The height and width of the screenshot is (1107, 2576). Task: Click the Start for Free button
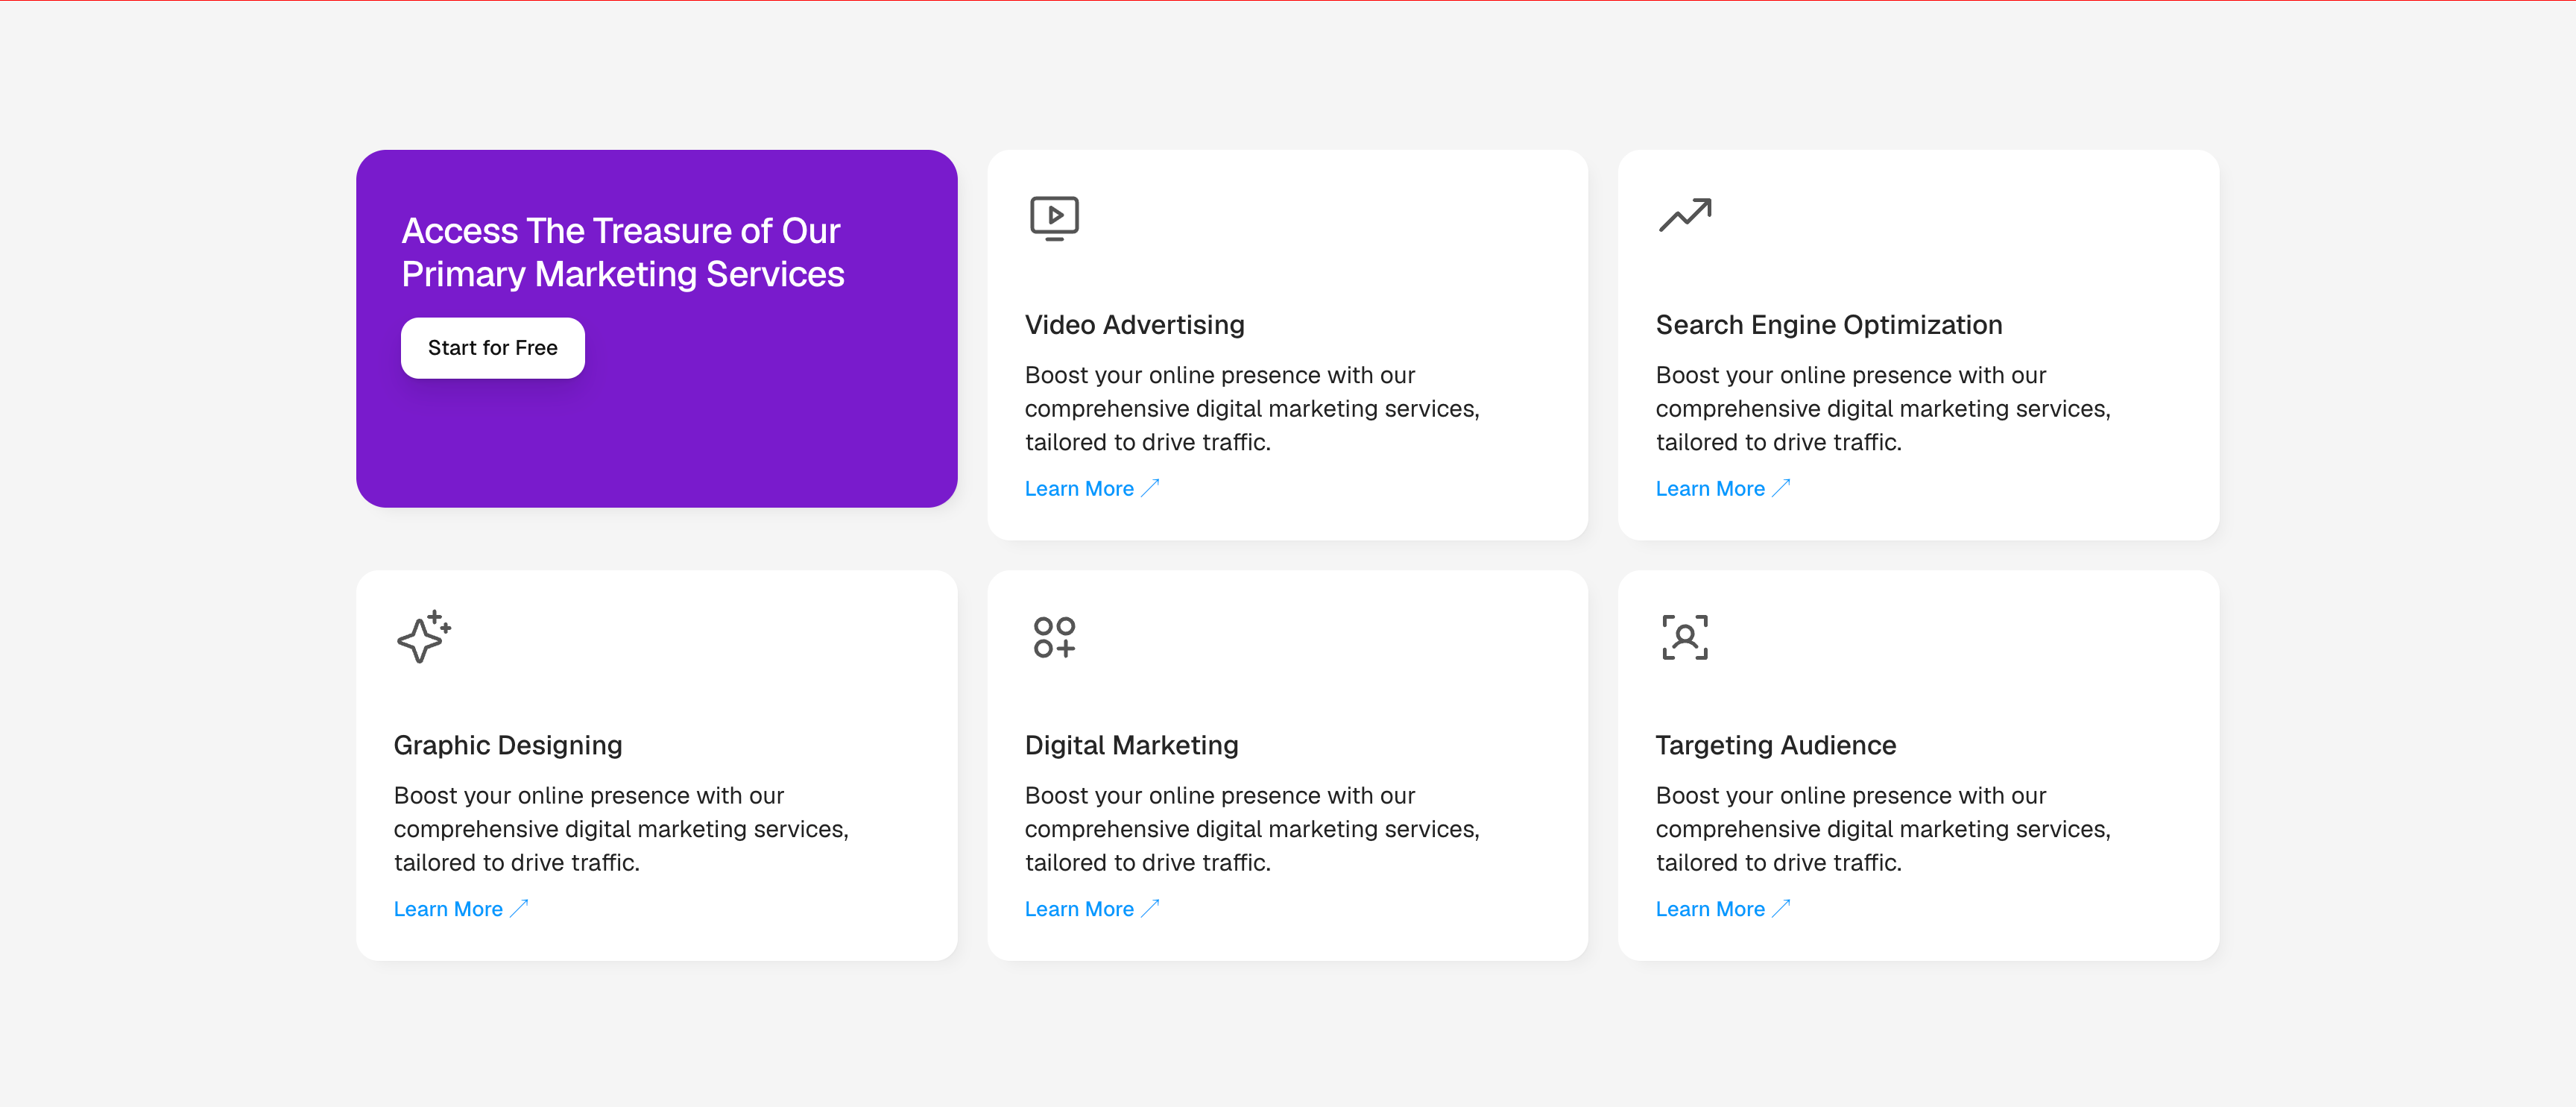[492, 348]
